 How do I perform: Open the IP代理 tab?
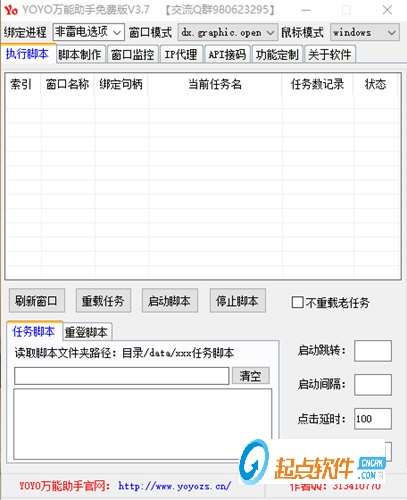[181, 54]
